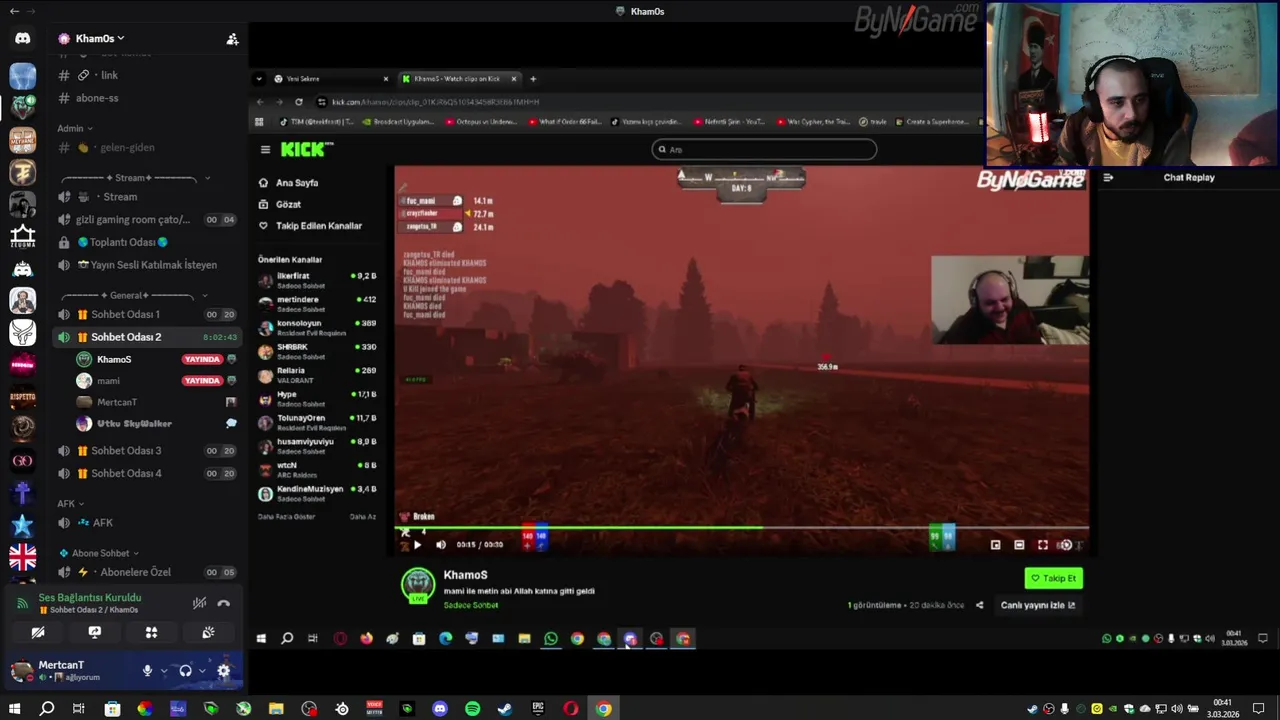Toggle Discord microphone mute
Viewport: 1280px width, 720px height.
click(147, 671)
